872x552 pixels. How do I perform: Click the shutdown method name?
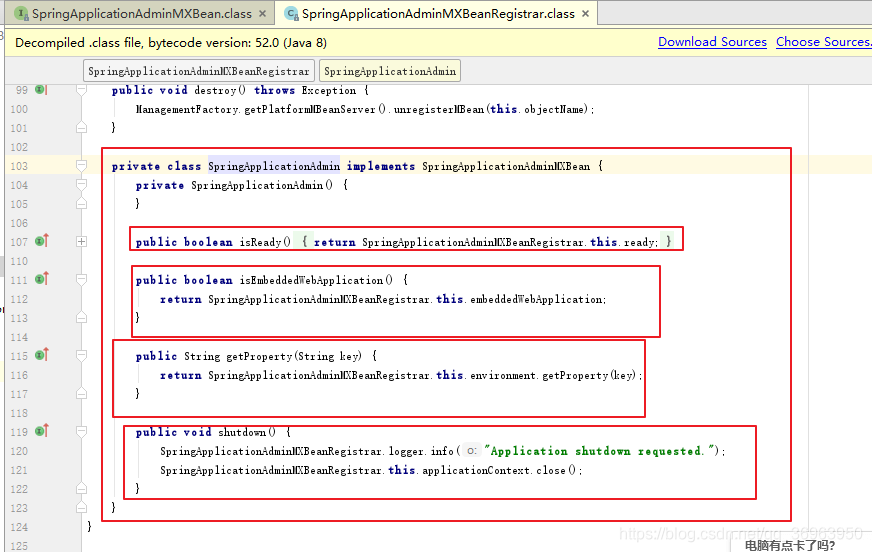[x=242, y=432]
